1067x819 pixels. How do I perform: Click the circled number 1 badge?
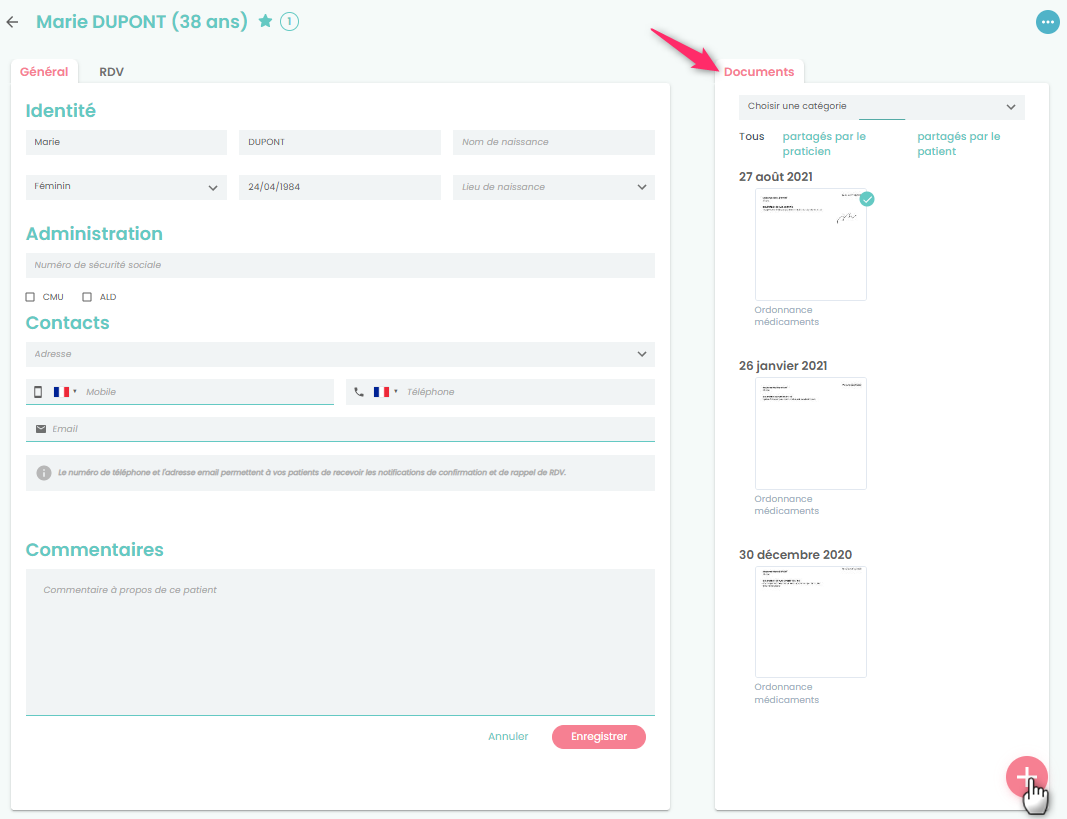(x=289, y=21)
